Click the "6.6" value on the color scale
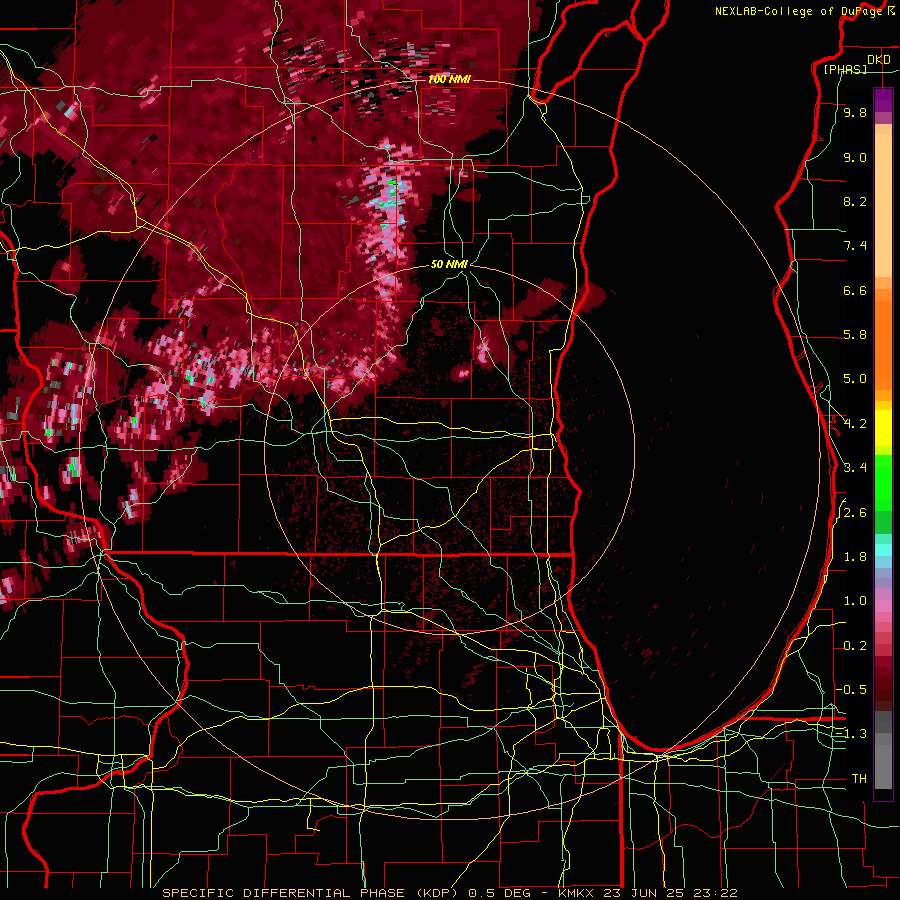 tap(855, 290)
